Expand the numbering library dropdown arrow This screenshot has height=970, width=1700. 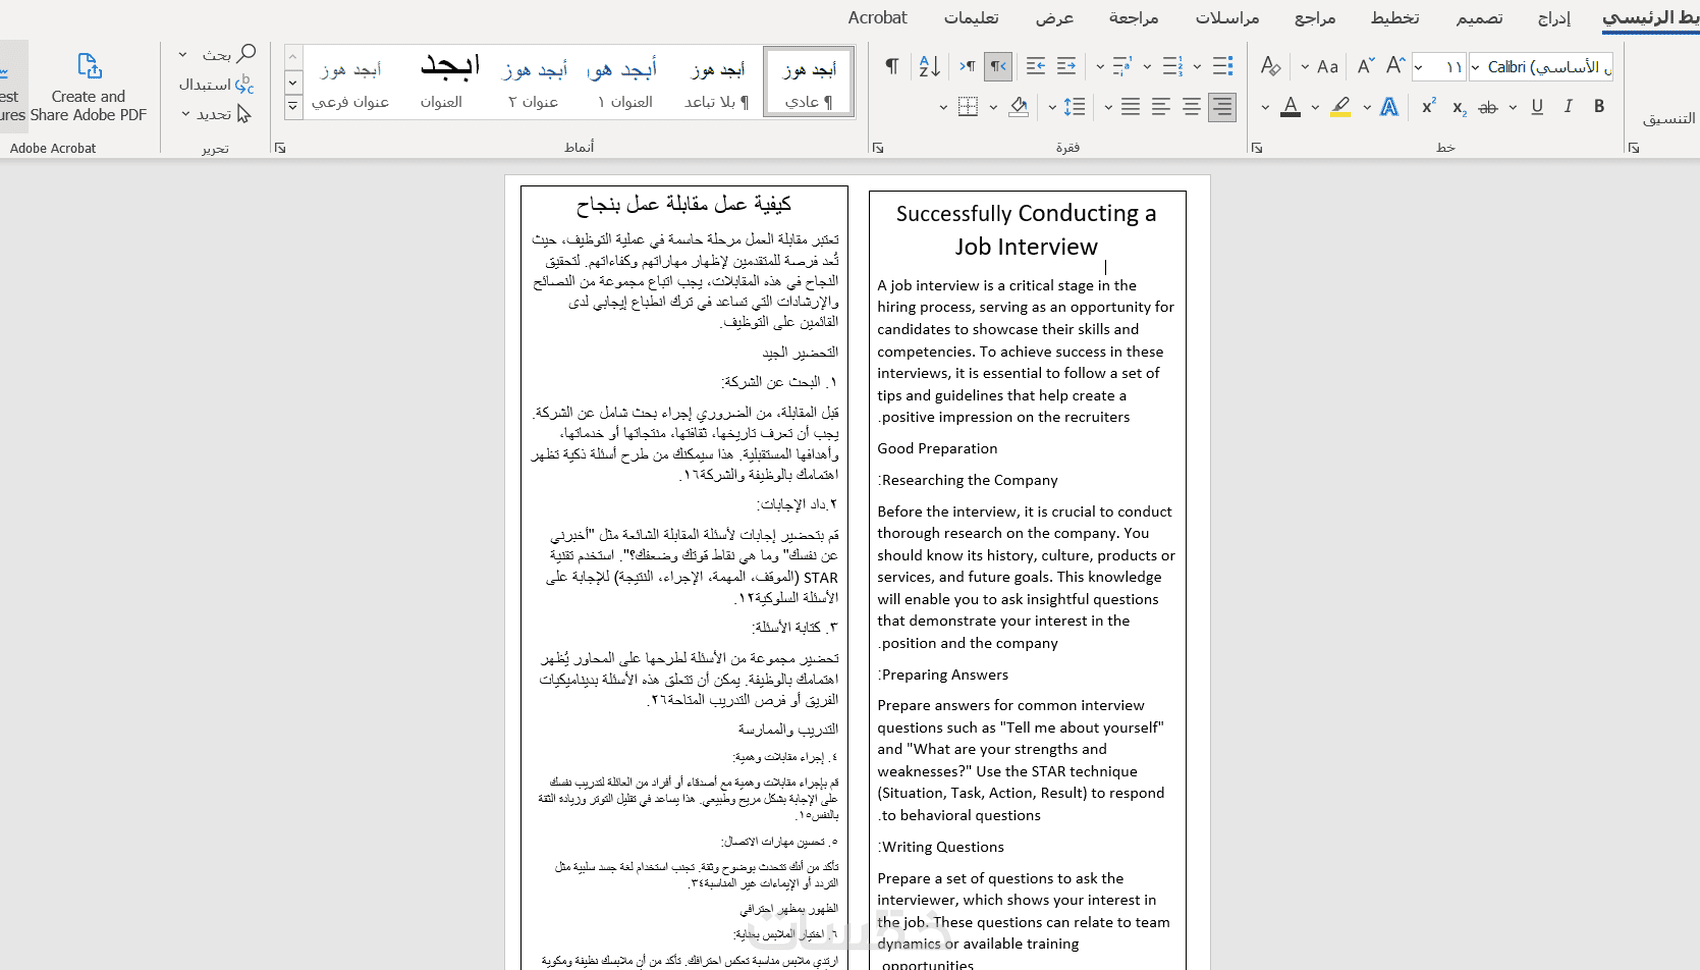pyautogui.click(x=1147, y=67)
